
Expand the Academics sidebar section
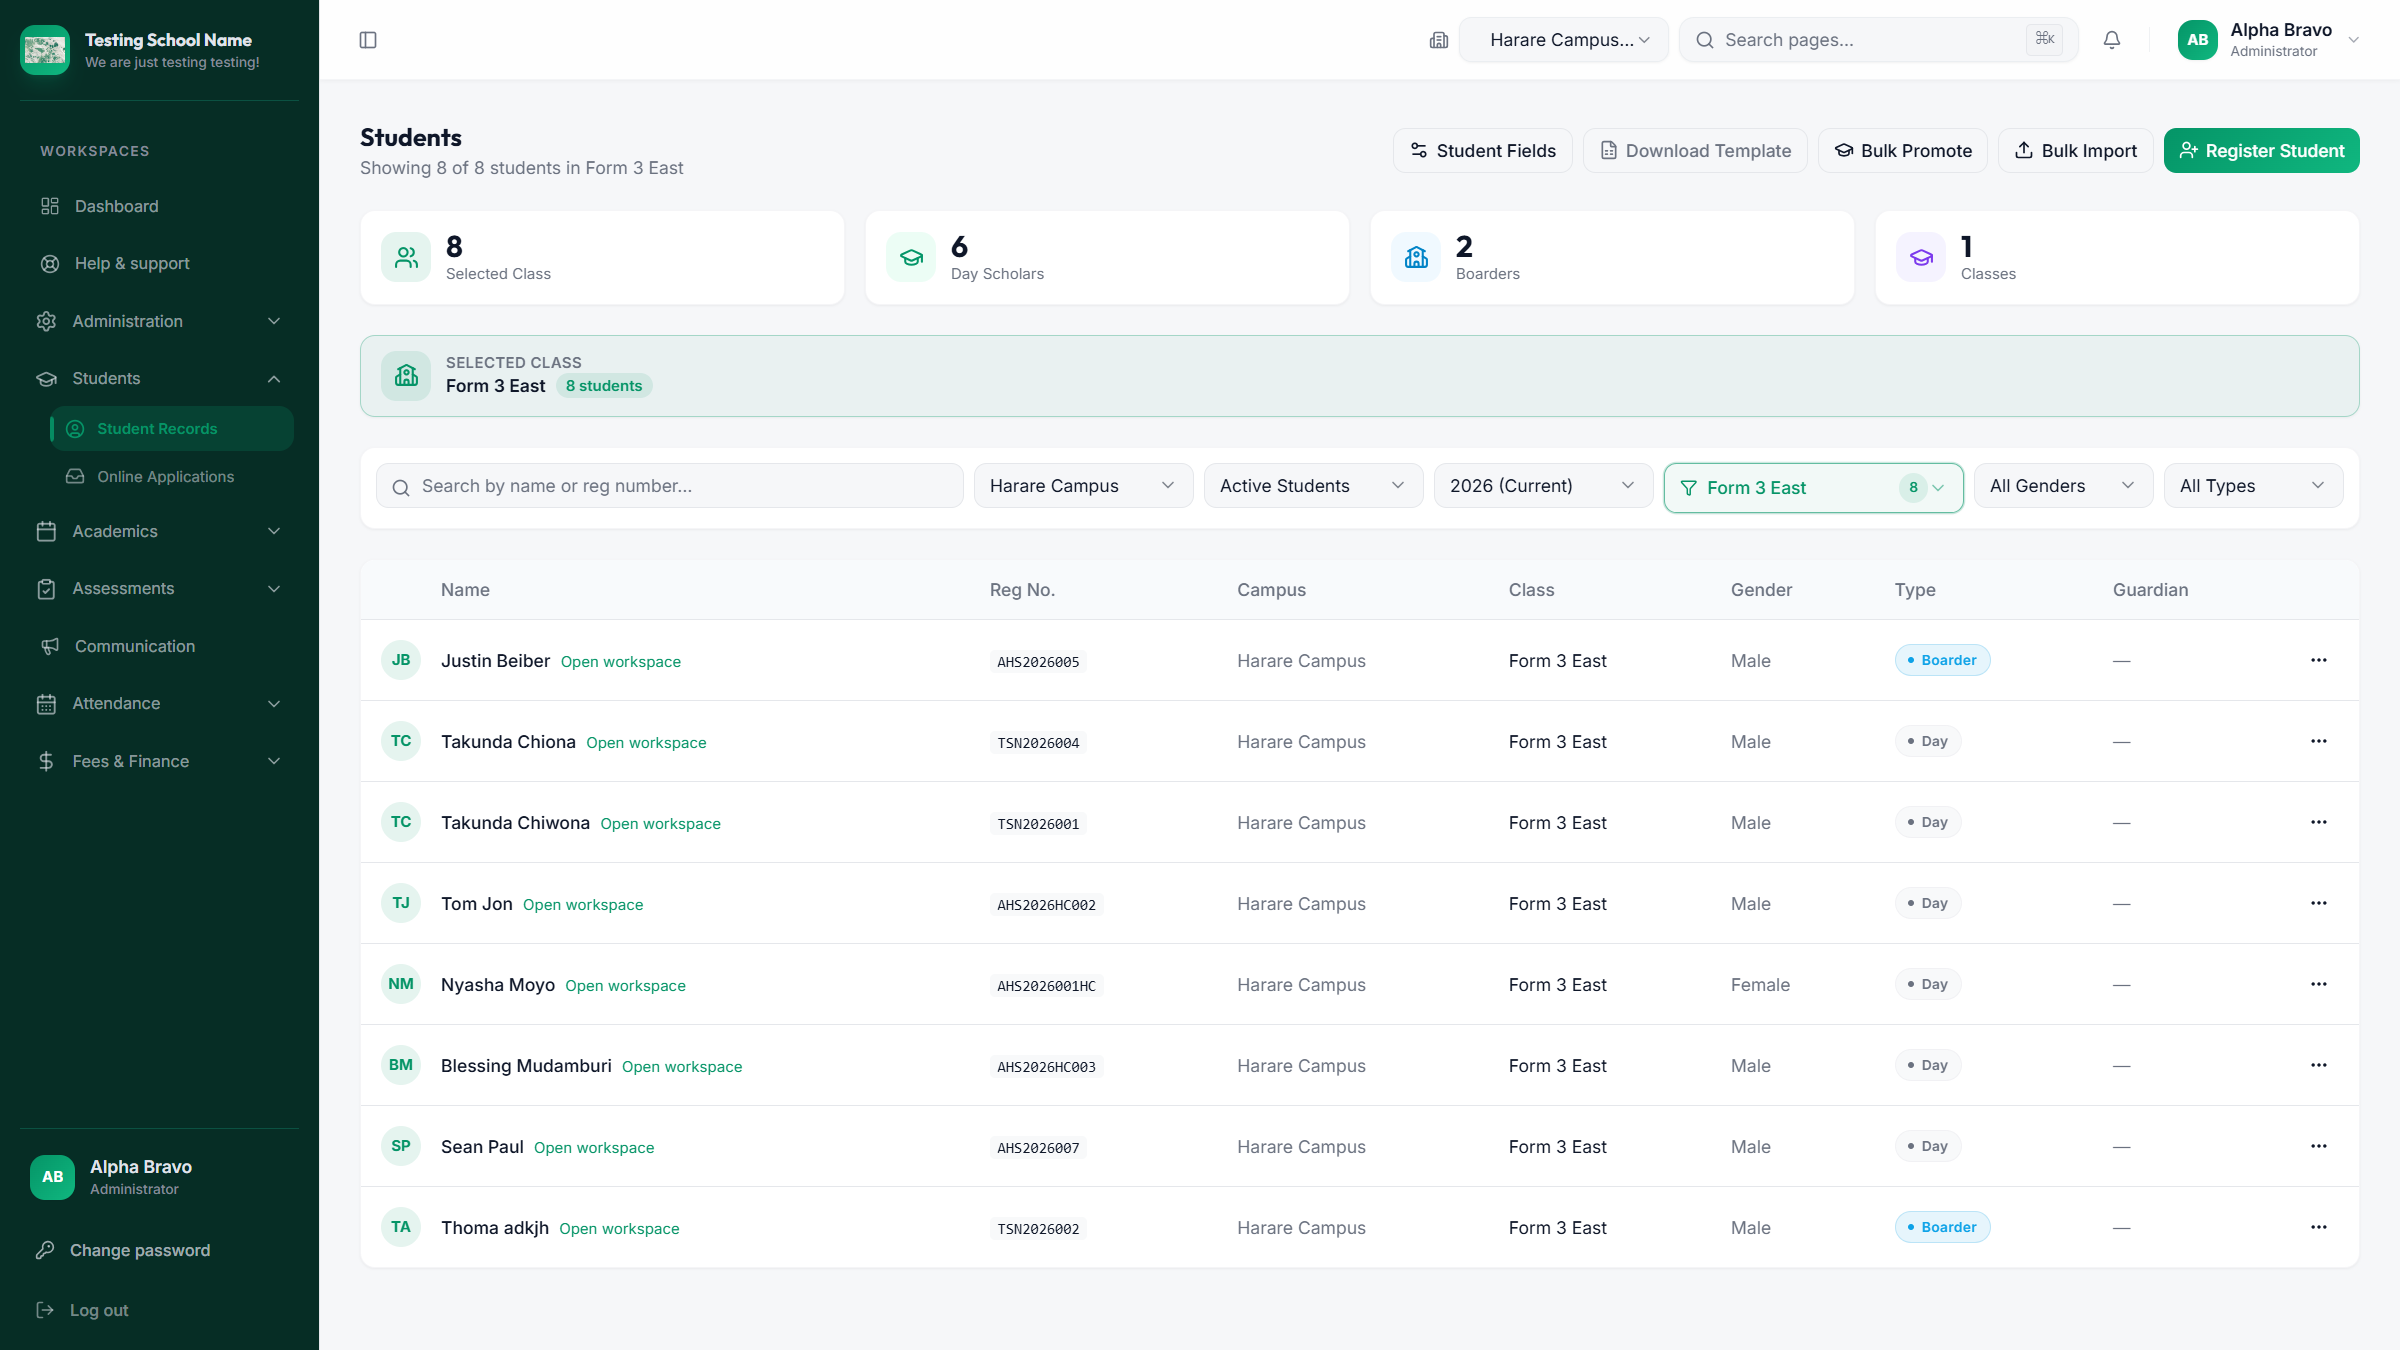tap(159, 531)
